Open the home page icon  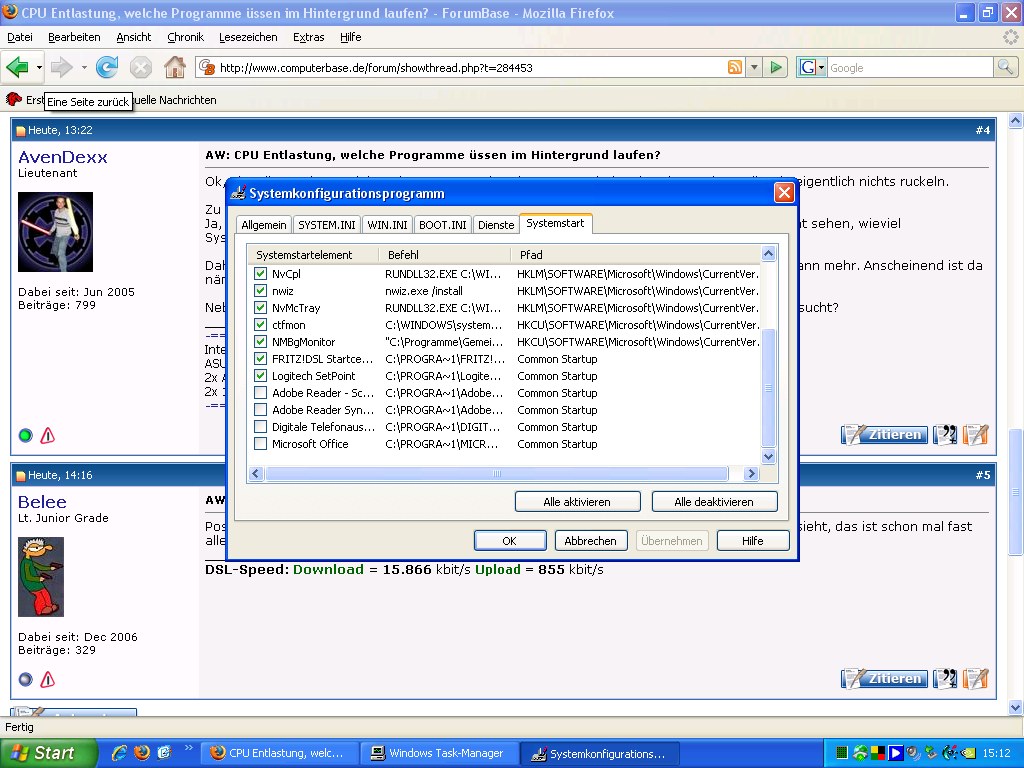174,67
